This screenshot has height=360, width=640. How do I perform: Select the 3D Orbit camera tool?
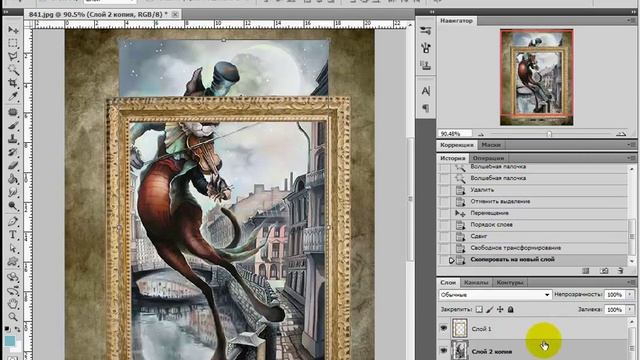tap(13, 291)
